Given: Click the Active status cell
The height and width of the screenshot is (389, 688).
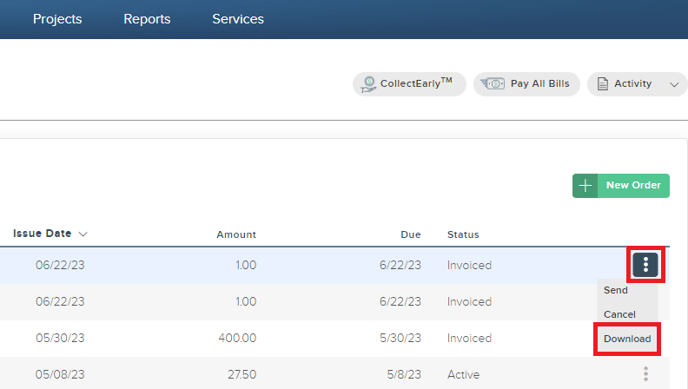Looking at the screenshot, I should 463,375.
